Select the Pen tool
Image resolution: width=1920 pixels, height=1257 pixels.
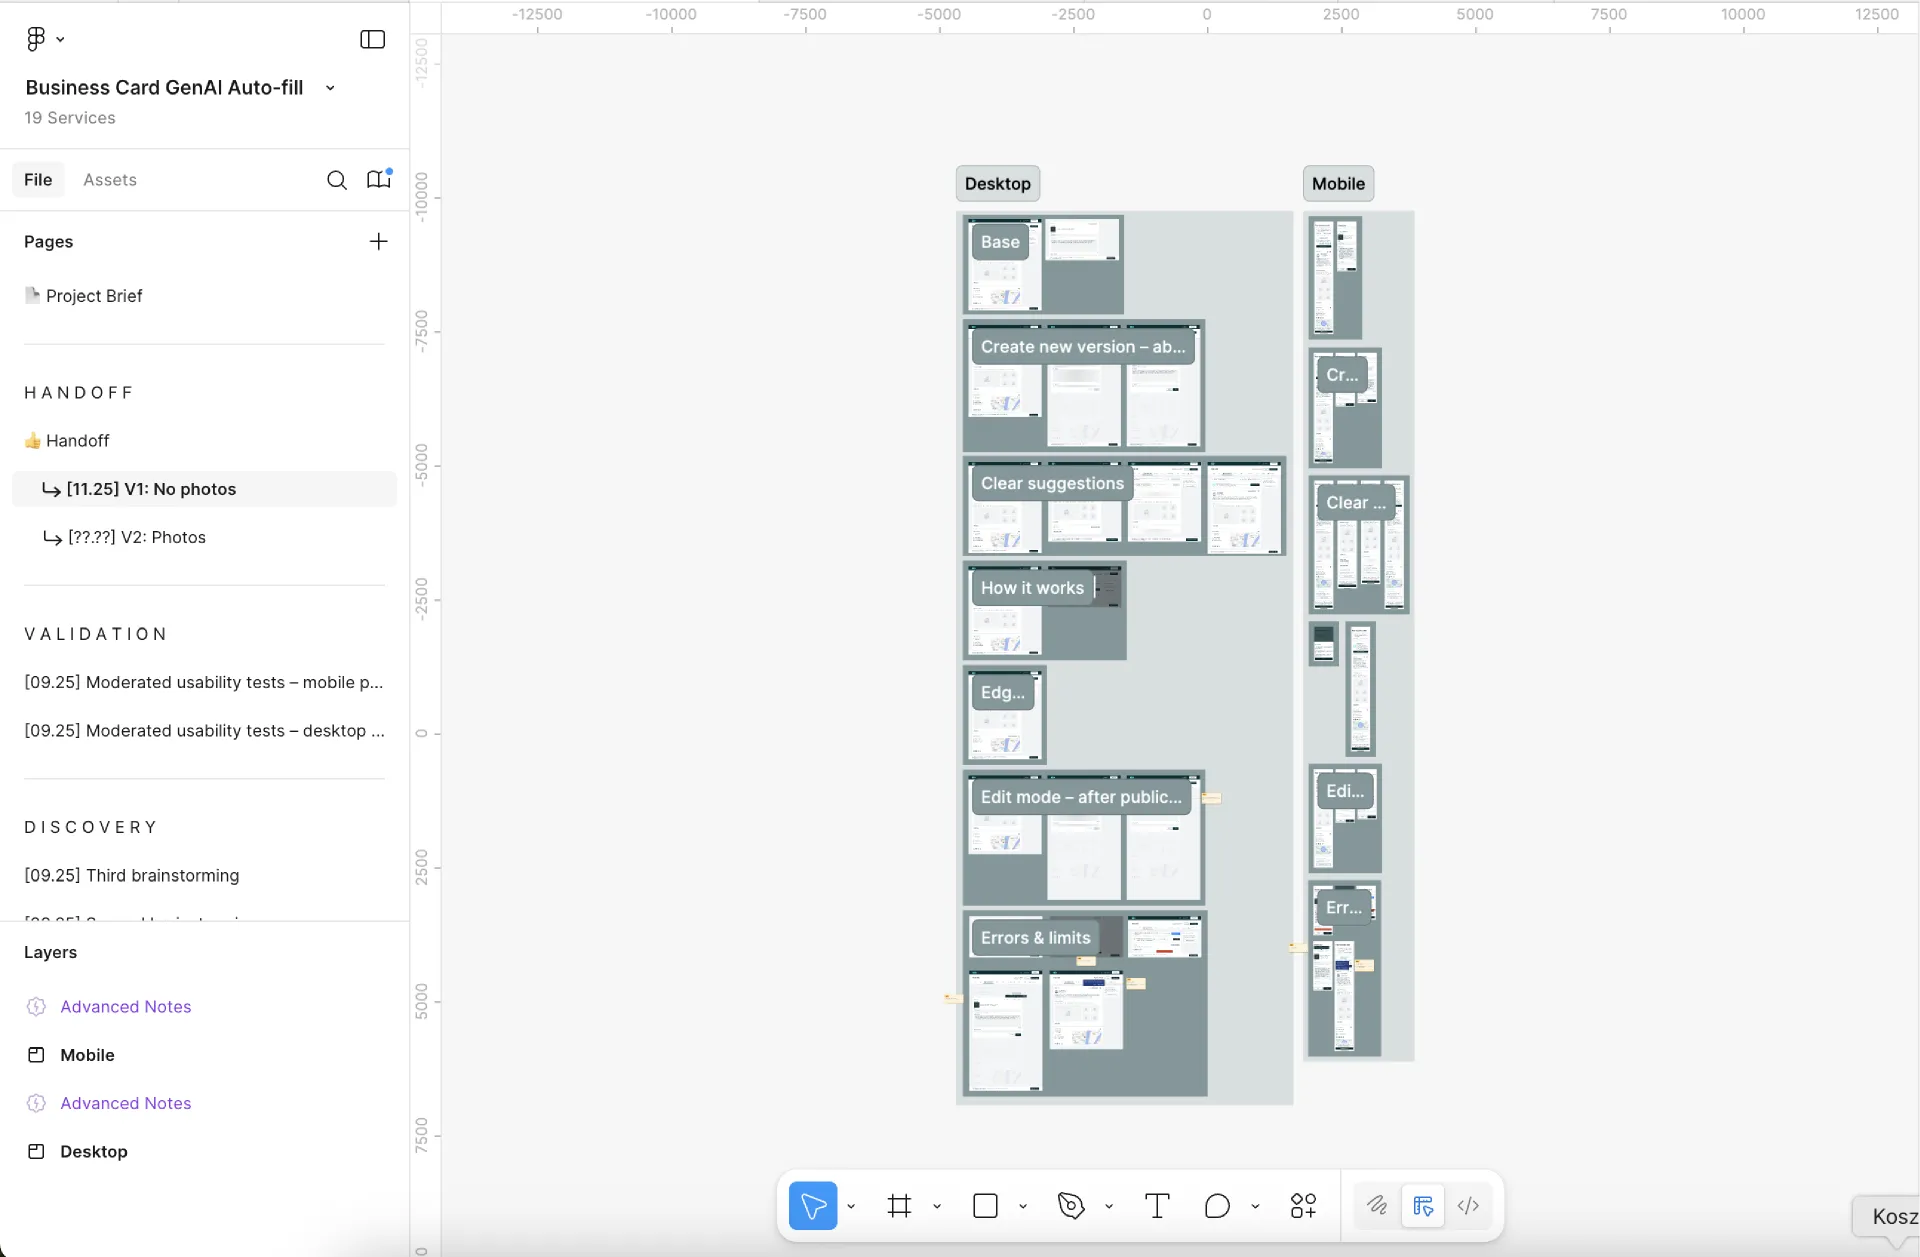[1071, 1206]
